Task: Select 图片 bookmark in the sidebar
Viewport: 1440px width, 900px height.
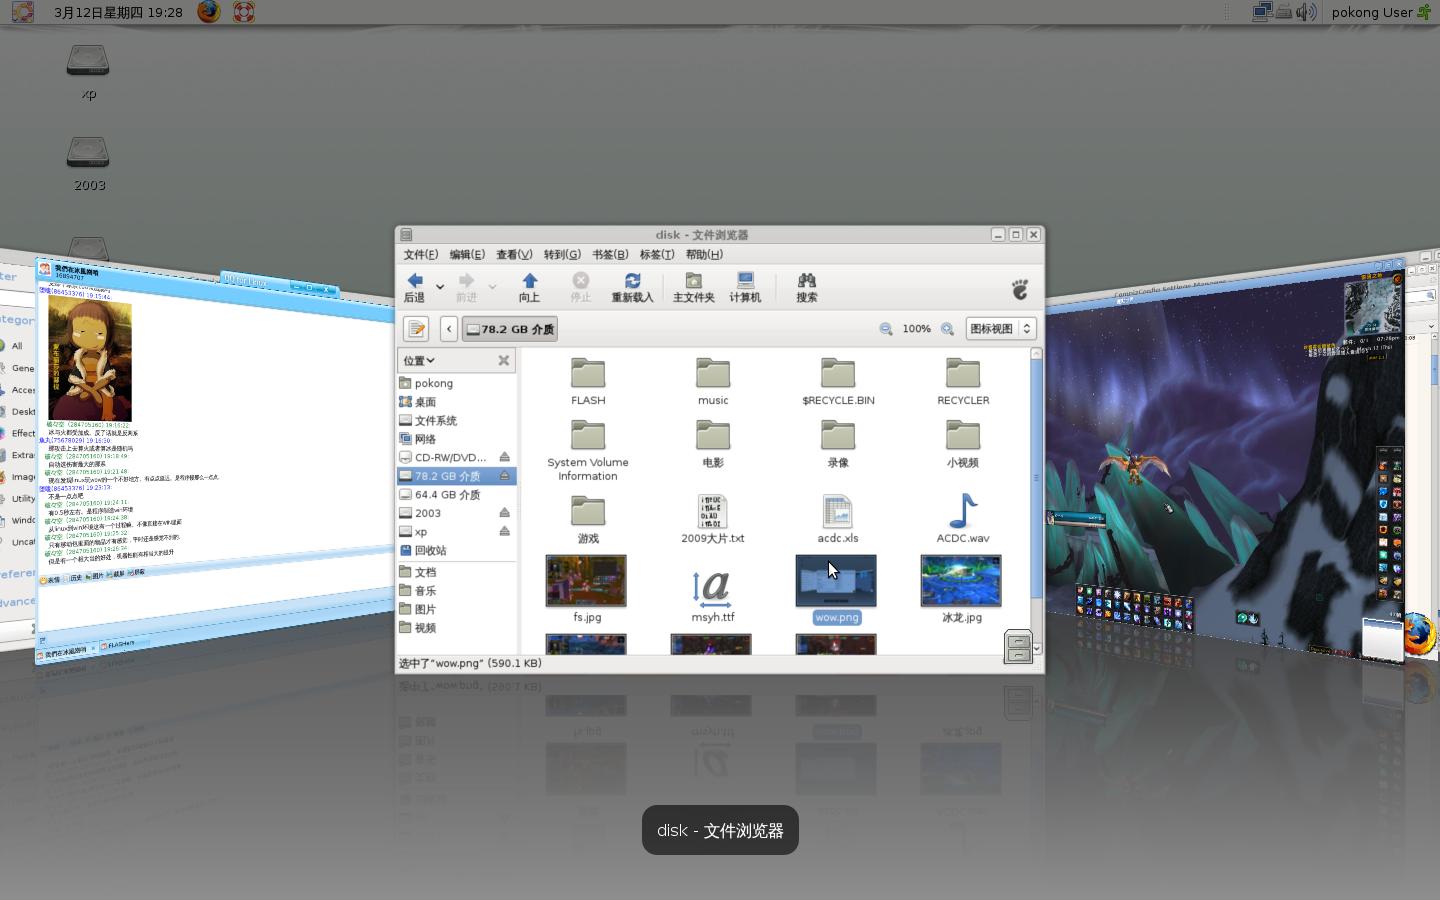Action: pos(457,609)
